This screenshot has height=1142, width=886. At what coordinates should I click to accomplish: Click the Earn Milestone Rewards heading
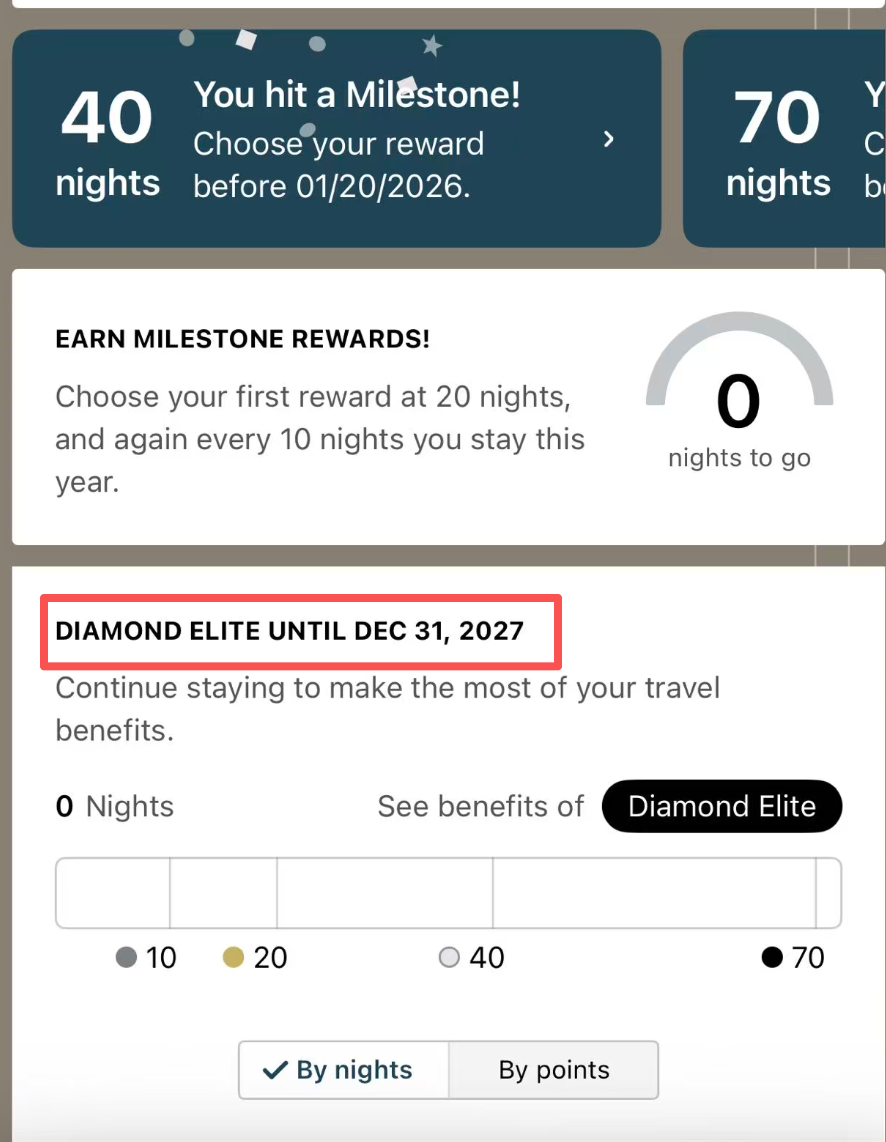pos(243,339)
